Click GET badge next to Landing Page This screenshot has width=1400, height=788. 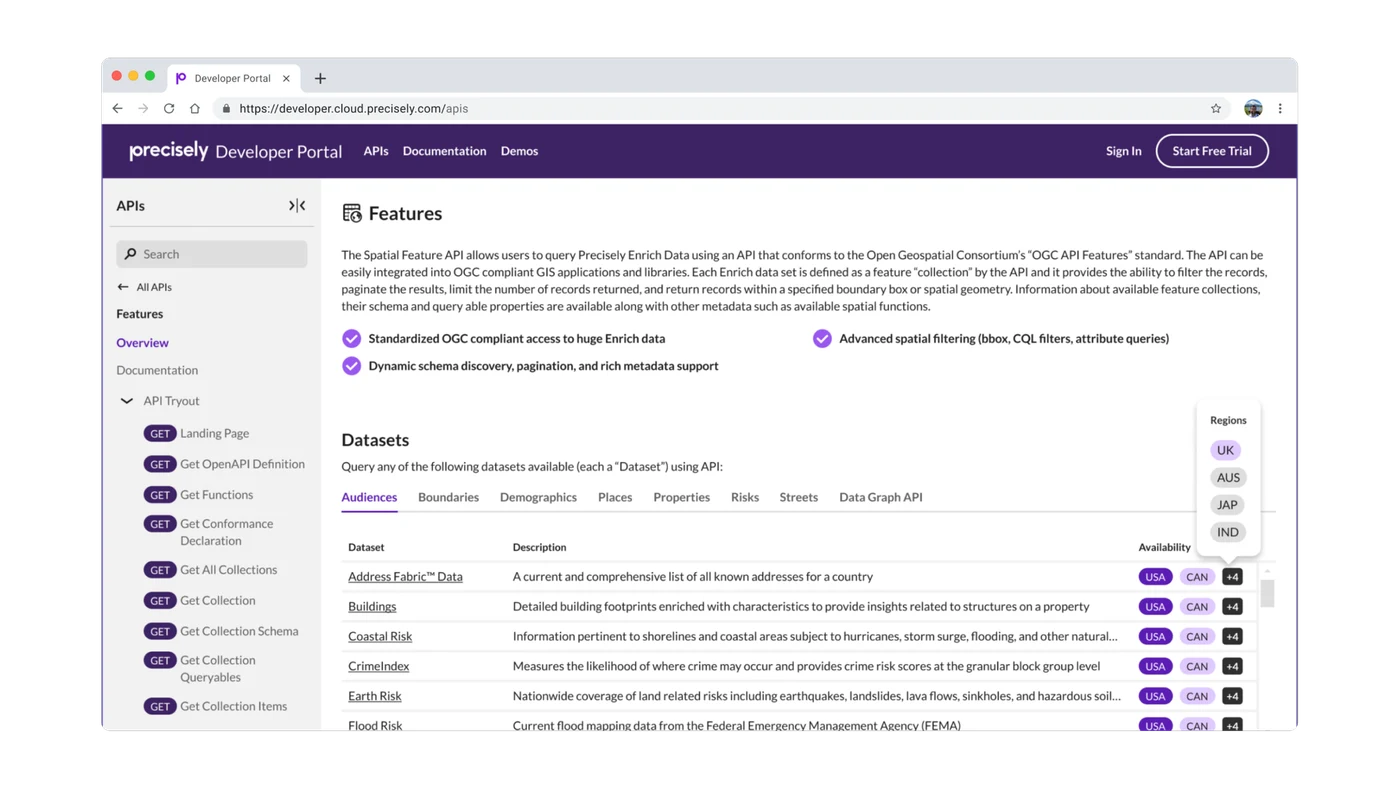pyautogui.click(x=160, y=433)
